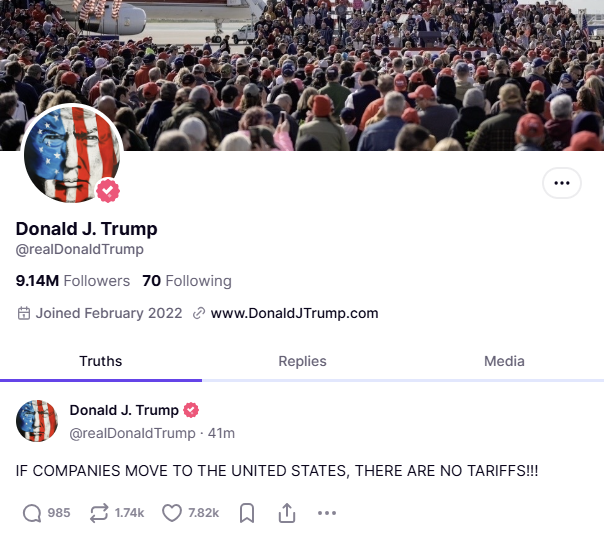
Task: Click the small avatar in post
Action: (x=37, y=421)
